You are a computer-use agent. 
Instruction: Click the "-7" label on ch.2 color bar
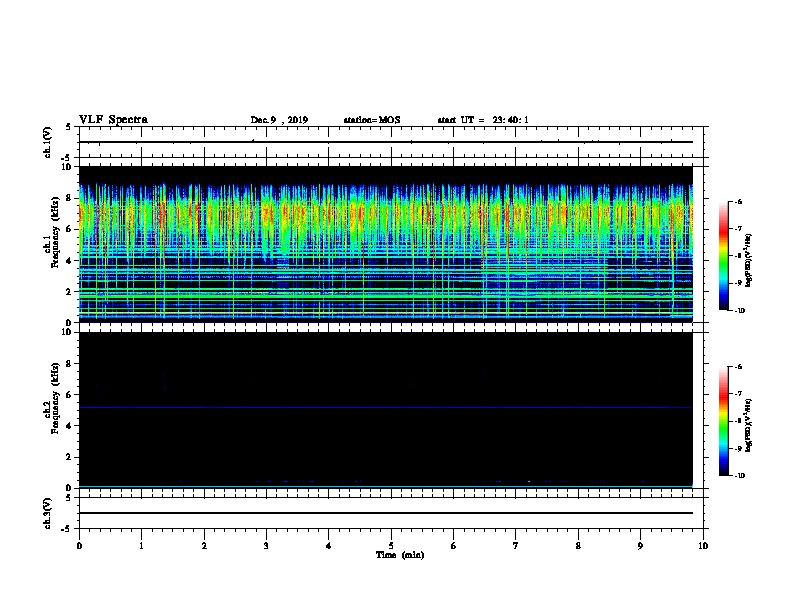tap(737, 394)
